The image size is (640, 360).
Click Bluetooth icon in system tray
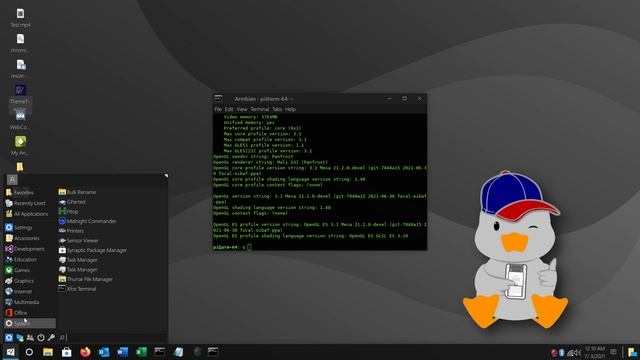pyautogui.click(x=562, y=352)
